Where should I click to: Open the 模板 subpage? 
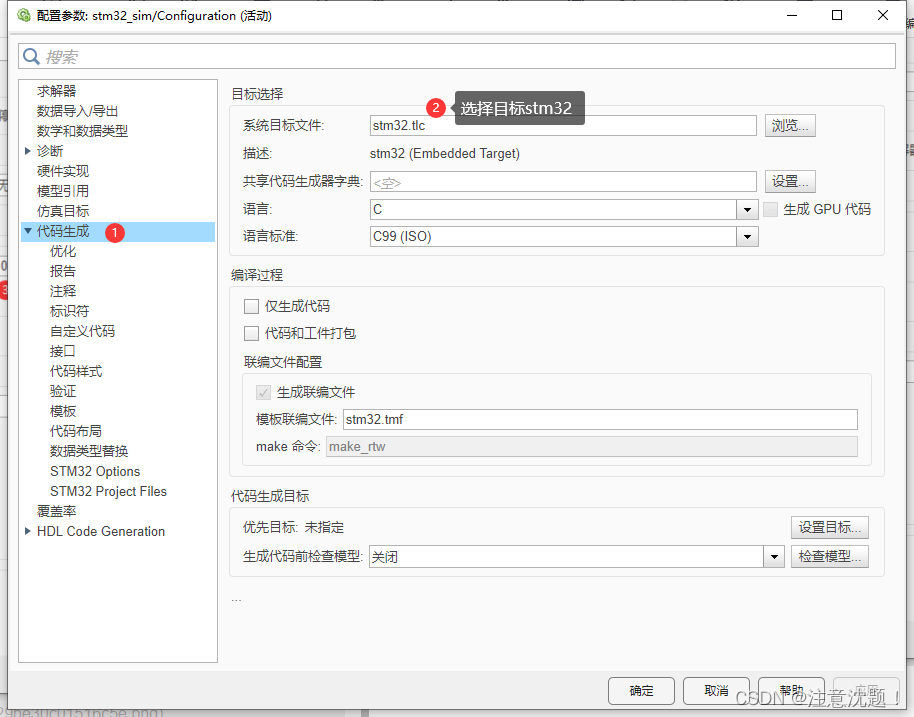tap(63, 411)
